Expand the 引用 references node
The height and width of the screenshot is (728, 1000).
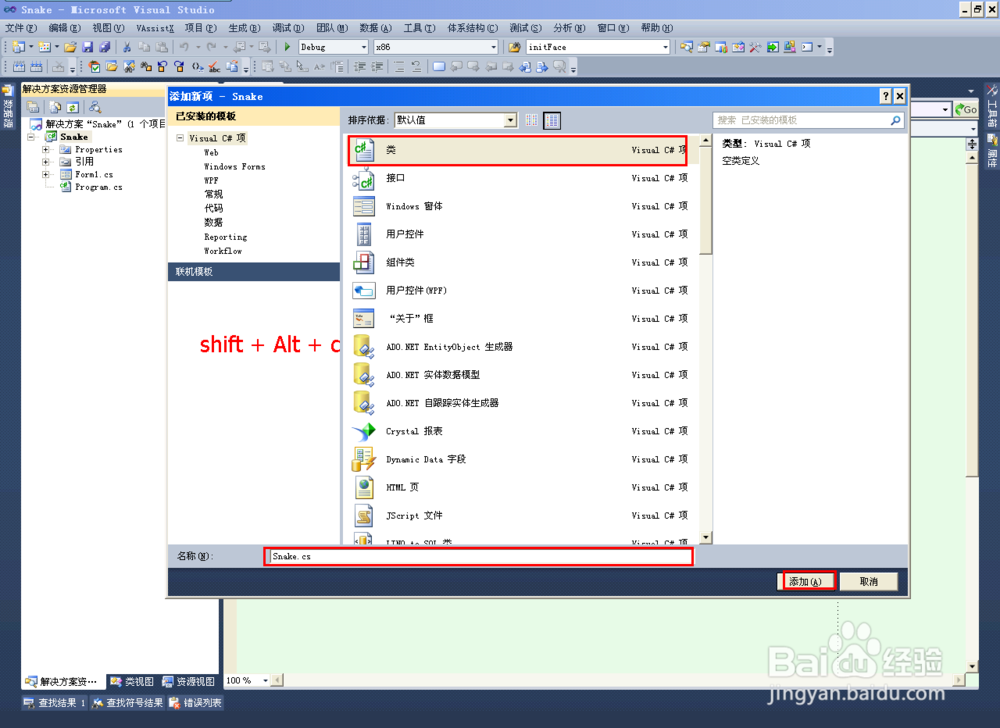[x=46, y=162]
